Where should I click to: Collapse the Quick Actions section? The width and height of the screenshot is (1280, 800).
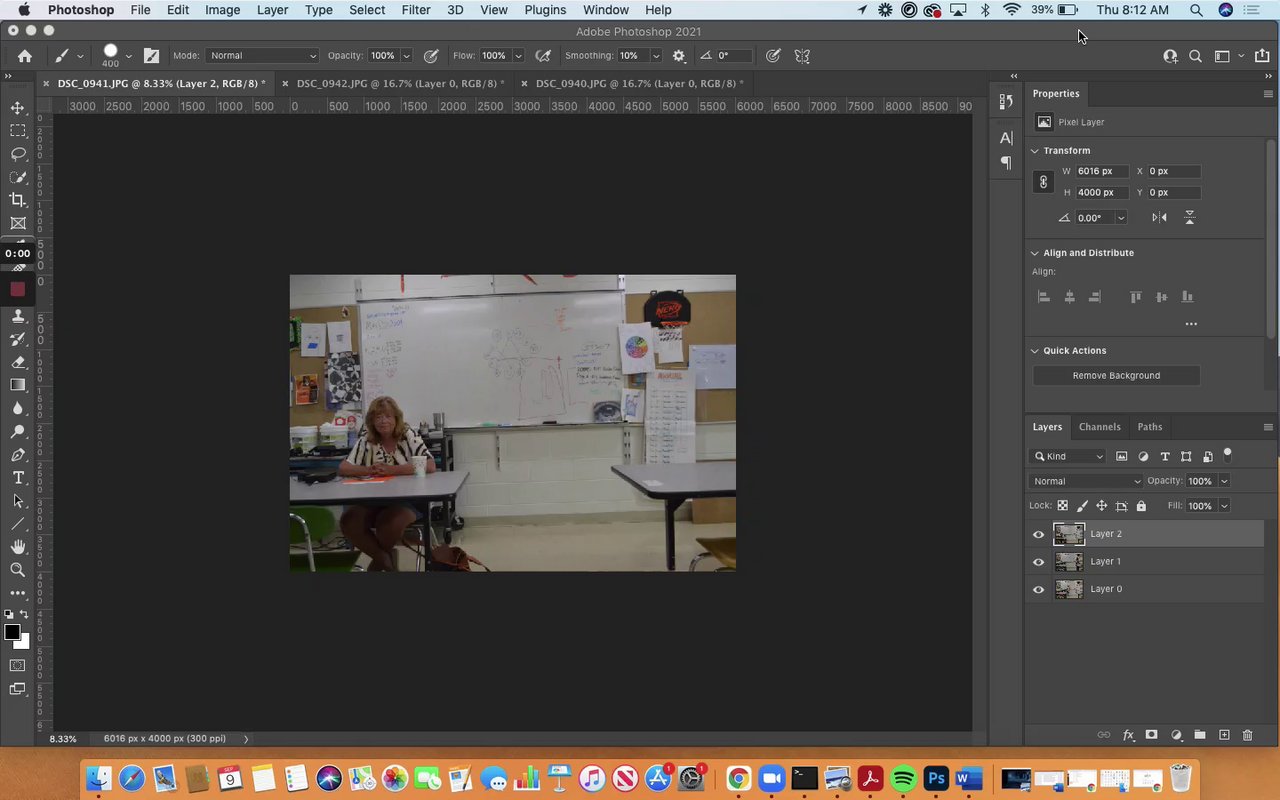(x=1035, y=351)
